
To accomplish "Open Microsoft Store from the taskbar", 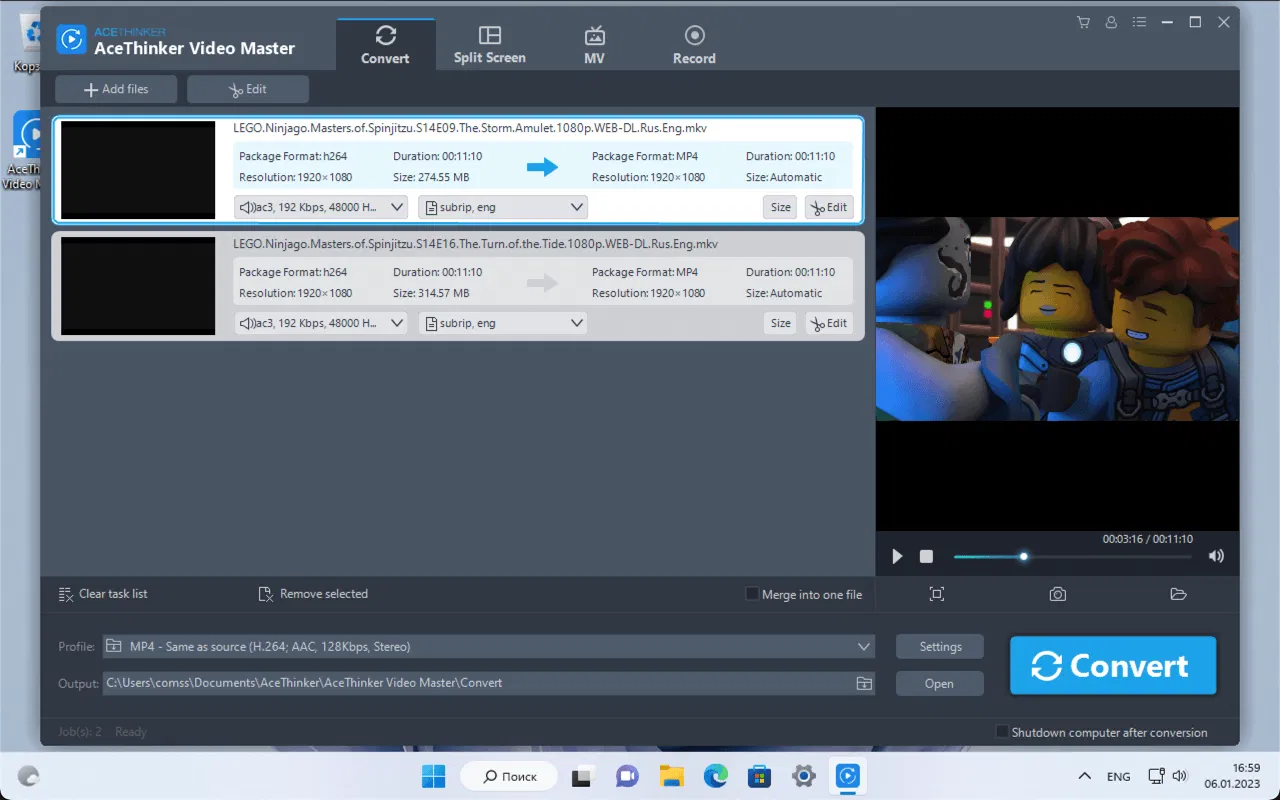I will coord(760,776).
